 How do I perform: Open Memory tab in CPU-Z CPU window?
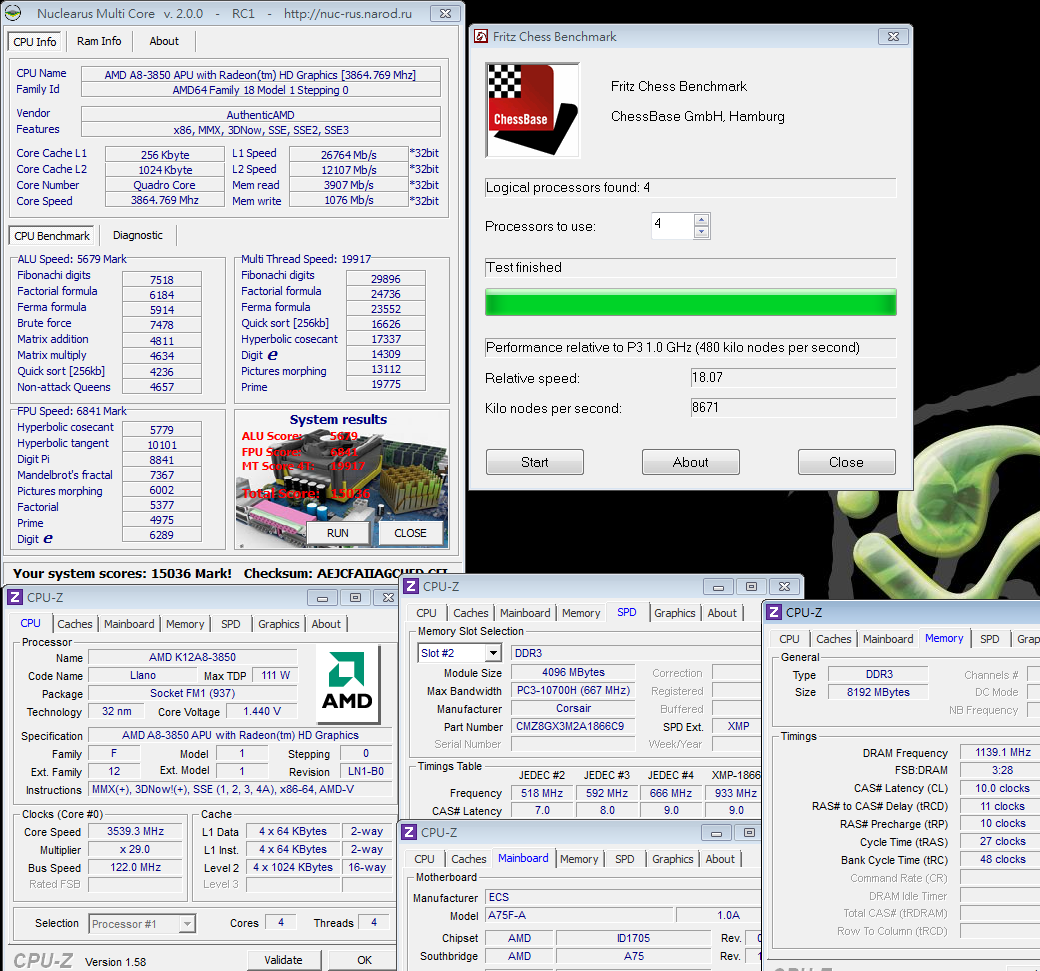click(x=185, y=623)
